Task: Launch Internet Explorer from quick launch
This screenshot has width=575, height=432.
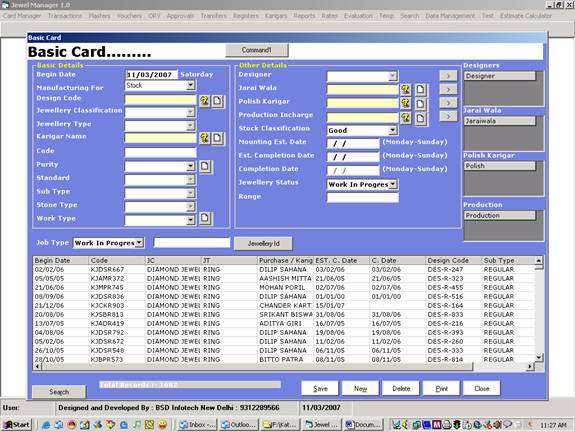Action: (46, 425)
